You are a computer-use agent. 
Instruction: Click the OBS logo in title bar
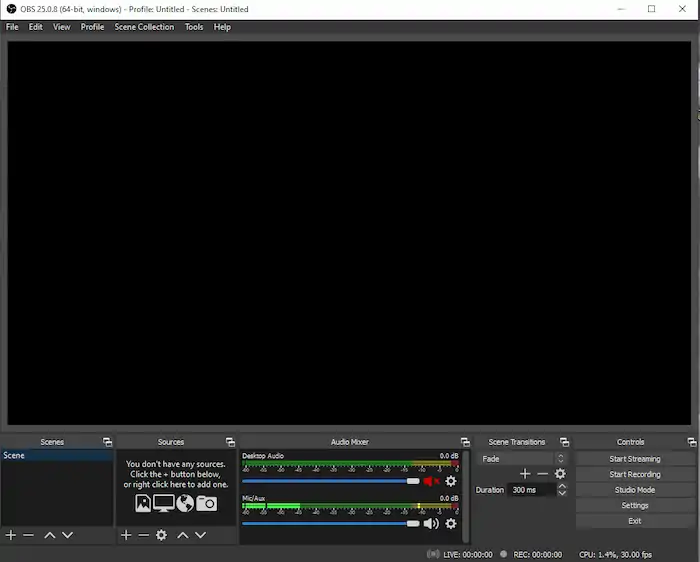[x=11, y=9]
